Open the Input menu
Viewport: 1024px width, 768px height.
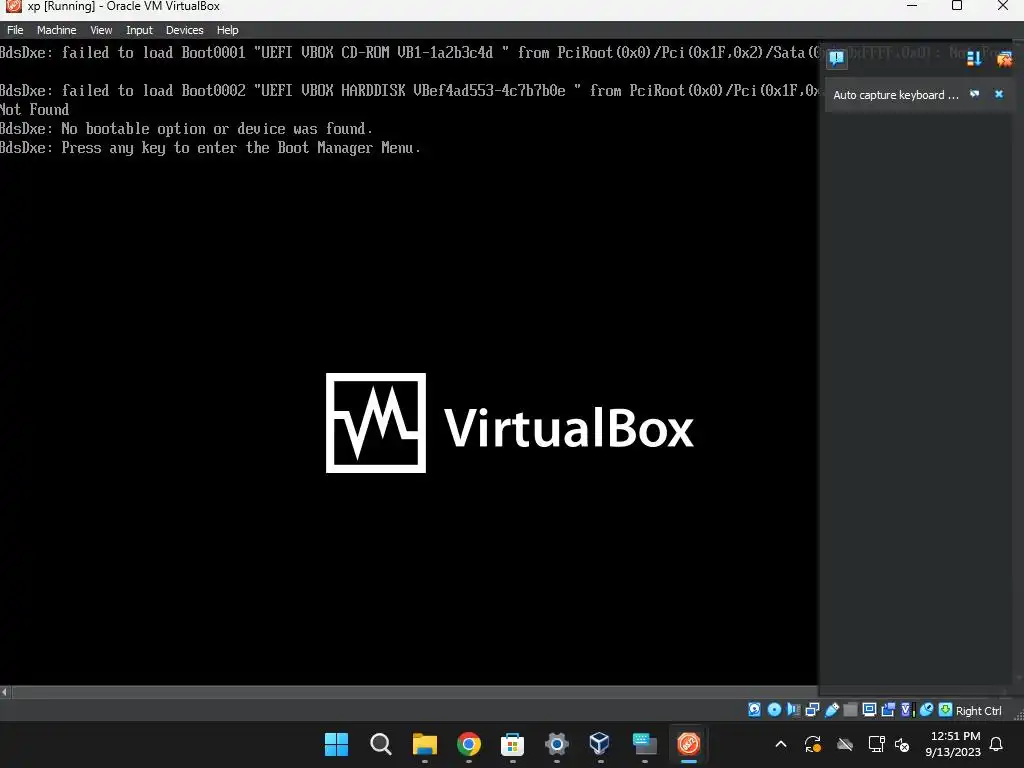point(139,30)
